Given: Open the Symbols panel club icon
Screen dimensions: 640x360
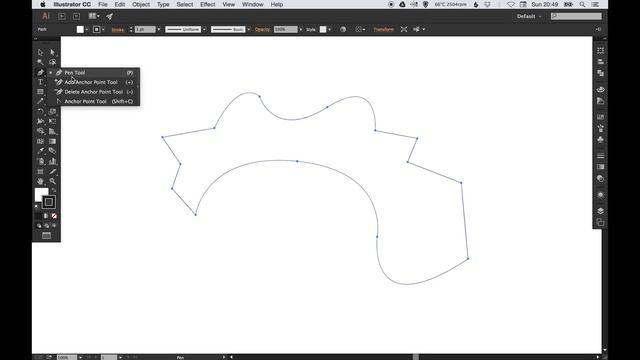Looking at the screenshot, I should (x=600, y=140).
